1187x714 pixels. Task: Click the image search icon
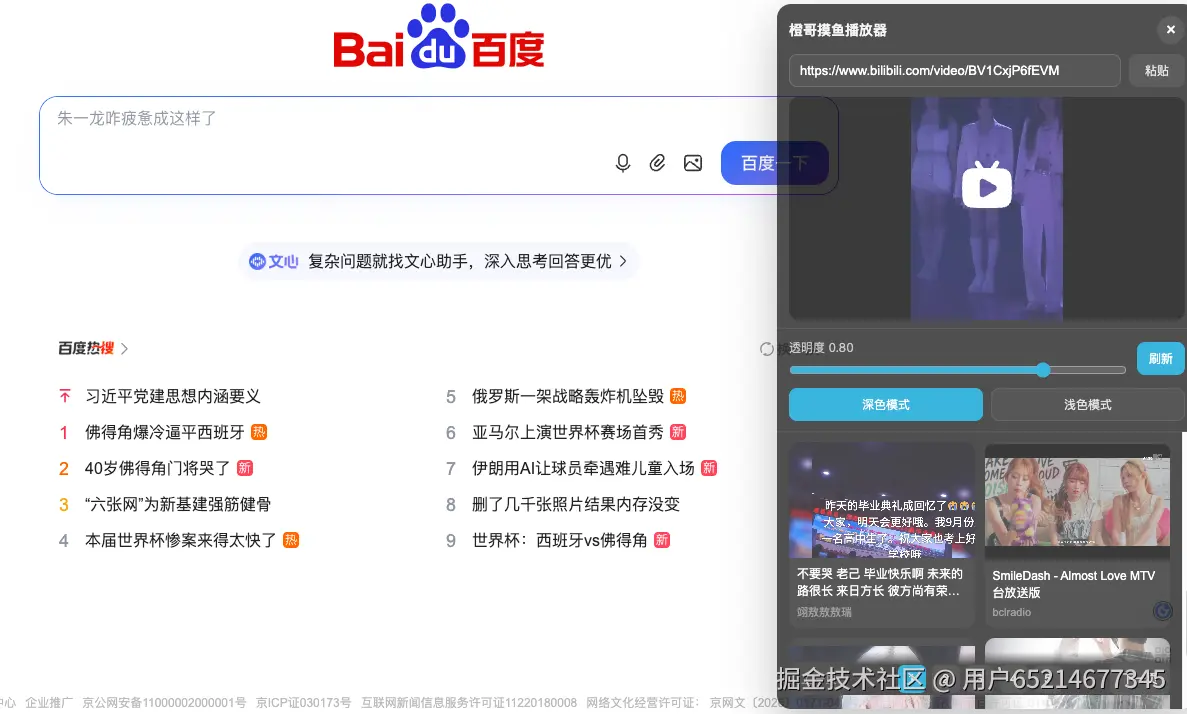coord(693,163)
